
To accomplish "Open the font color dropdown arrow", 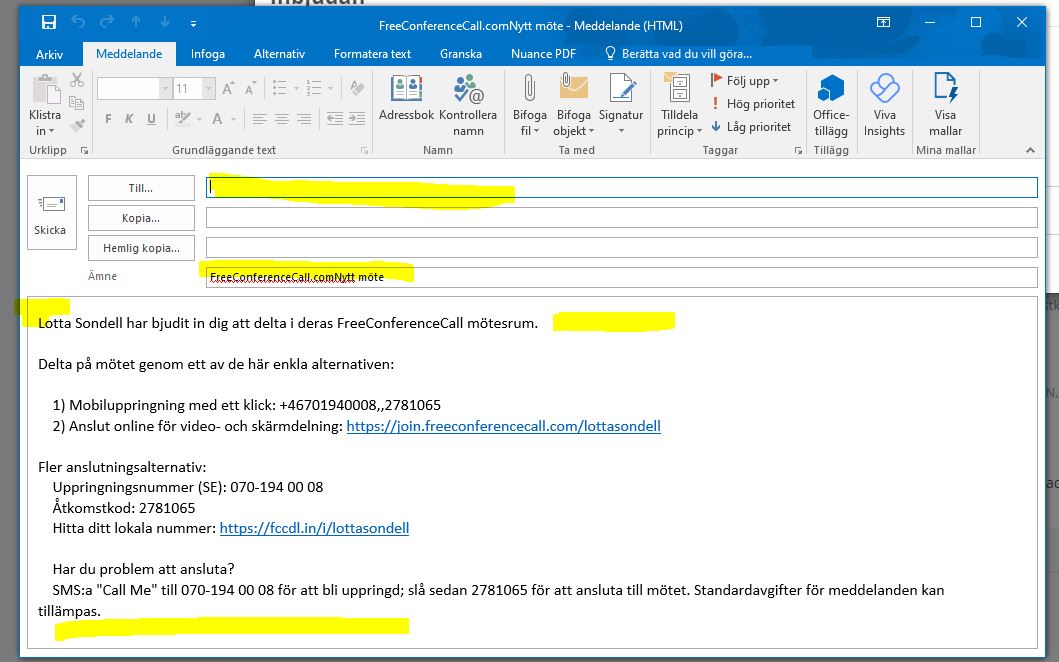I will (233, 120).
